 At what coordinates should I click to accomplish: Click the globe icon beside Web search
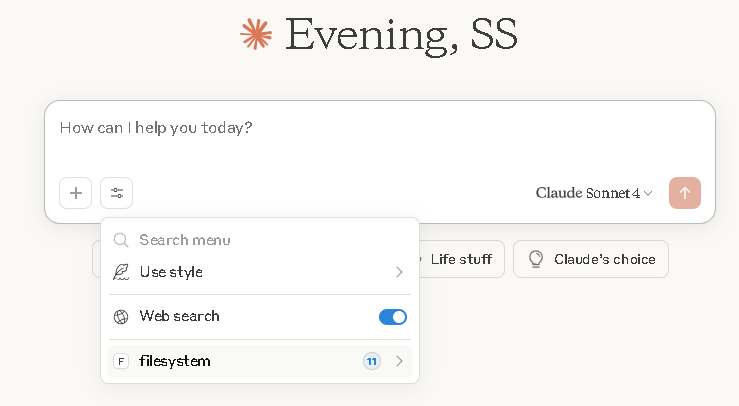click(x=121, y=317)
